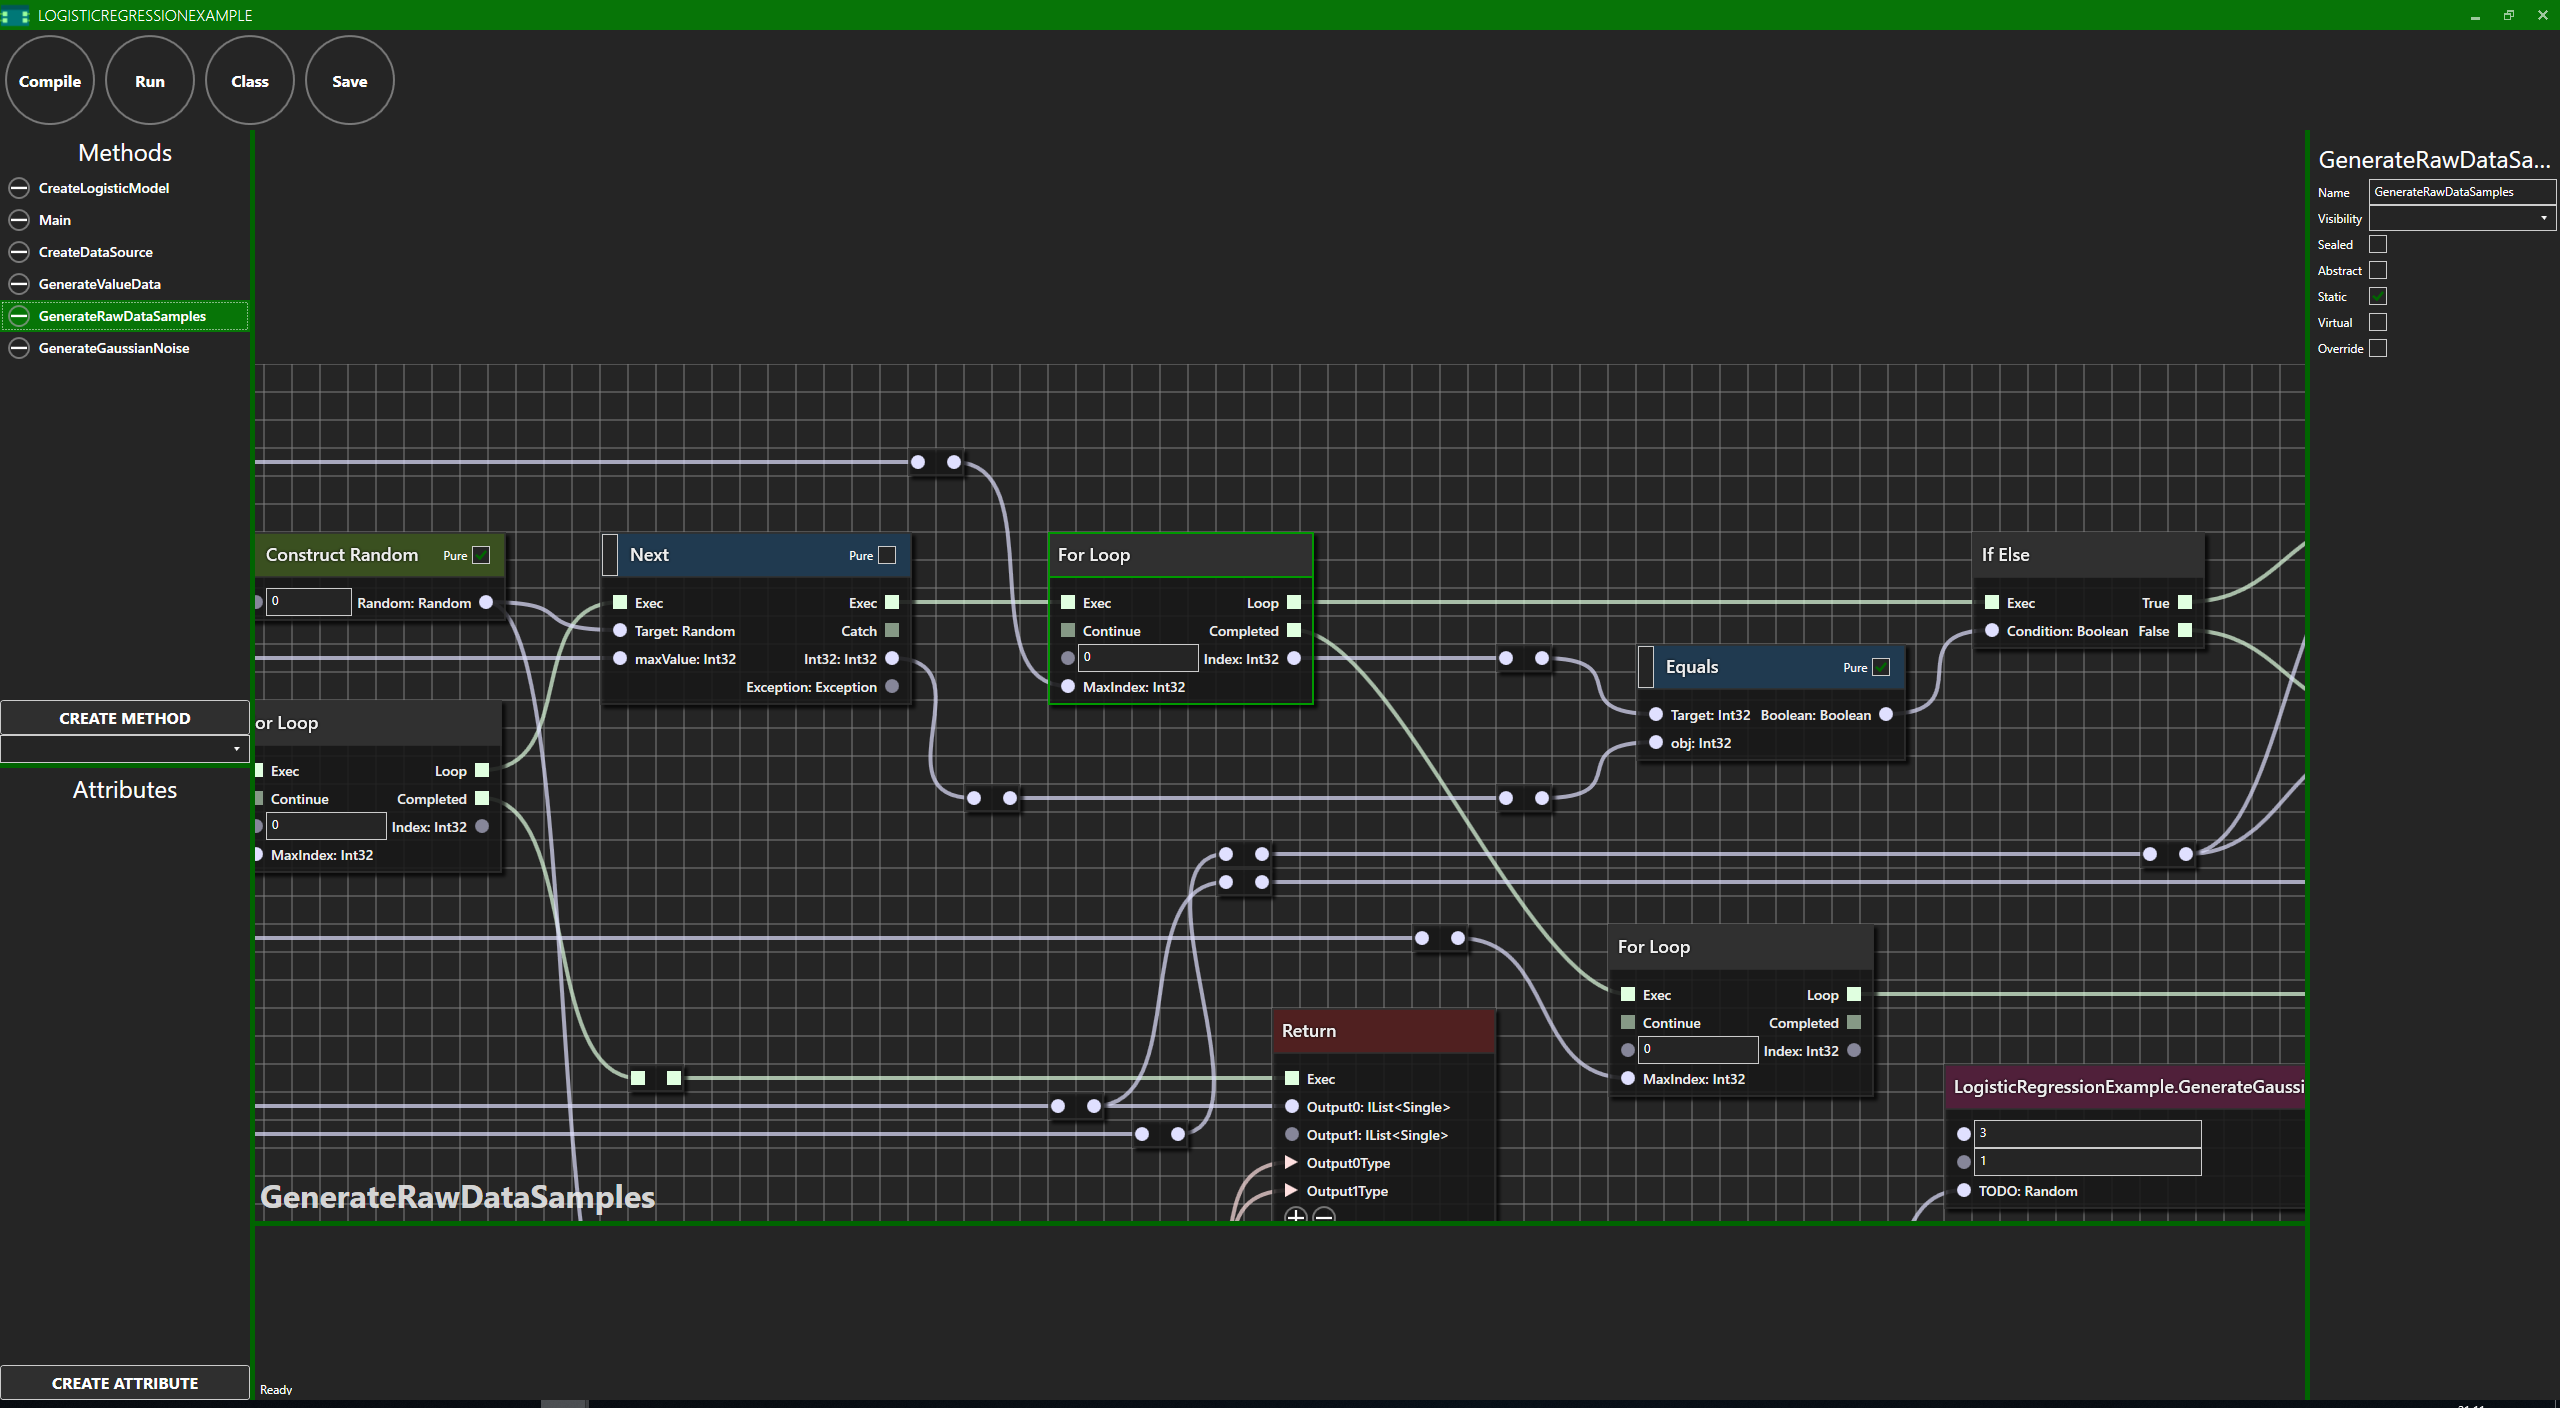Click the CREATE ATTRIBUTE button
Viewport: 2560px width, 1408px height.
click(125, 1383)
